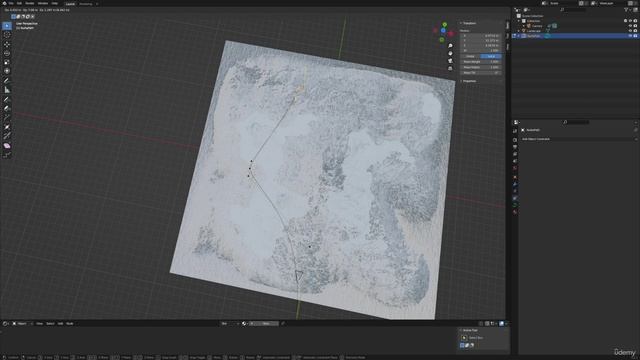This screenshot has width=640, height=360.
Task: Toggle visibility eye for selected NurbsPath row
Action: coord(630,36)
